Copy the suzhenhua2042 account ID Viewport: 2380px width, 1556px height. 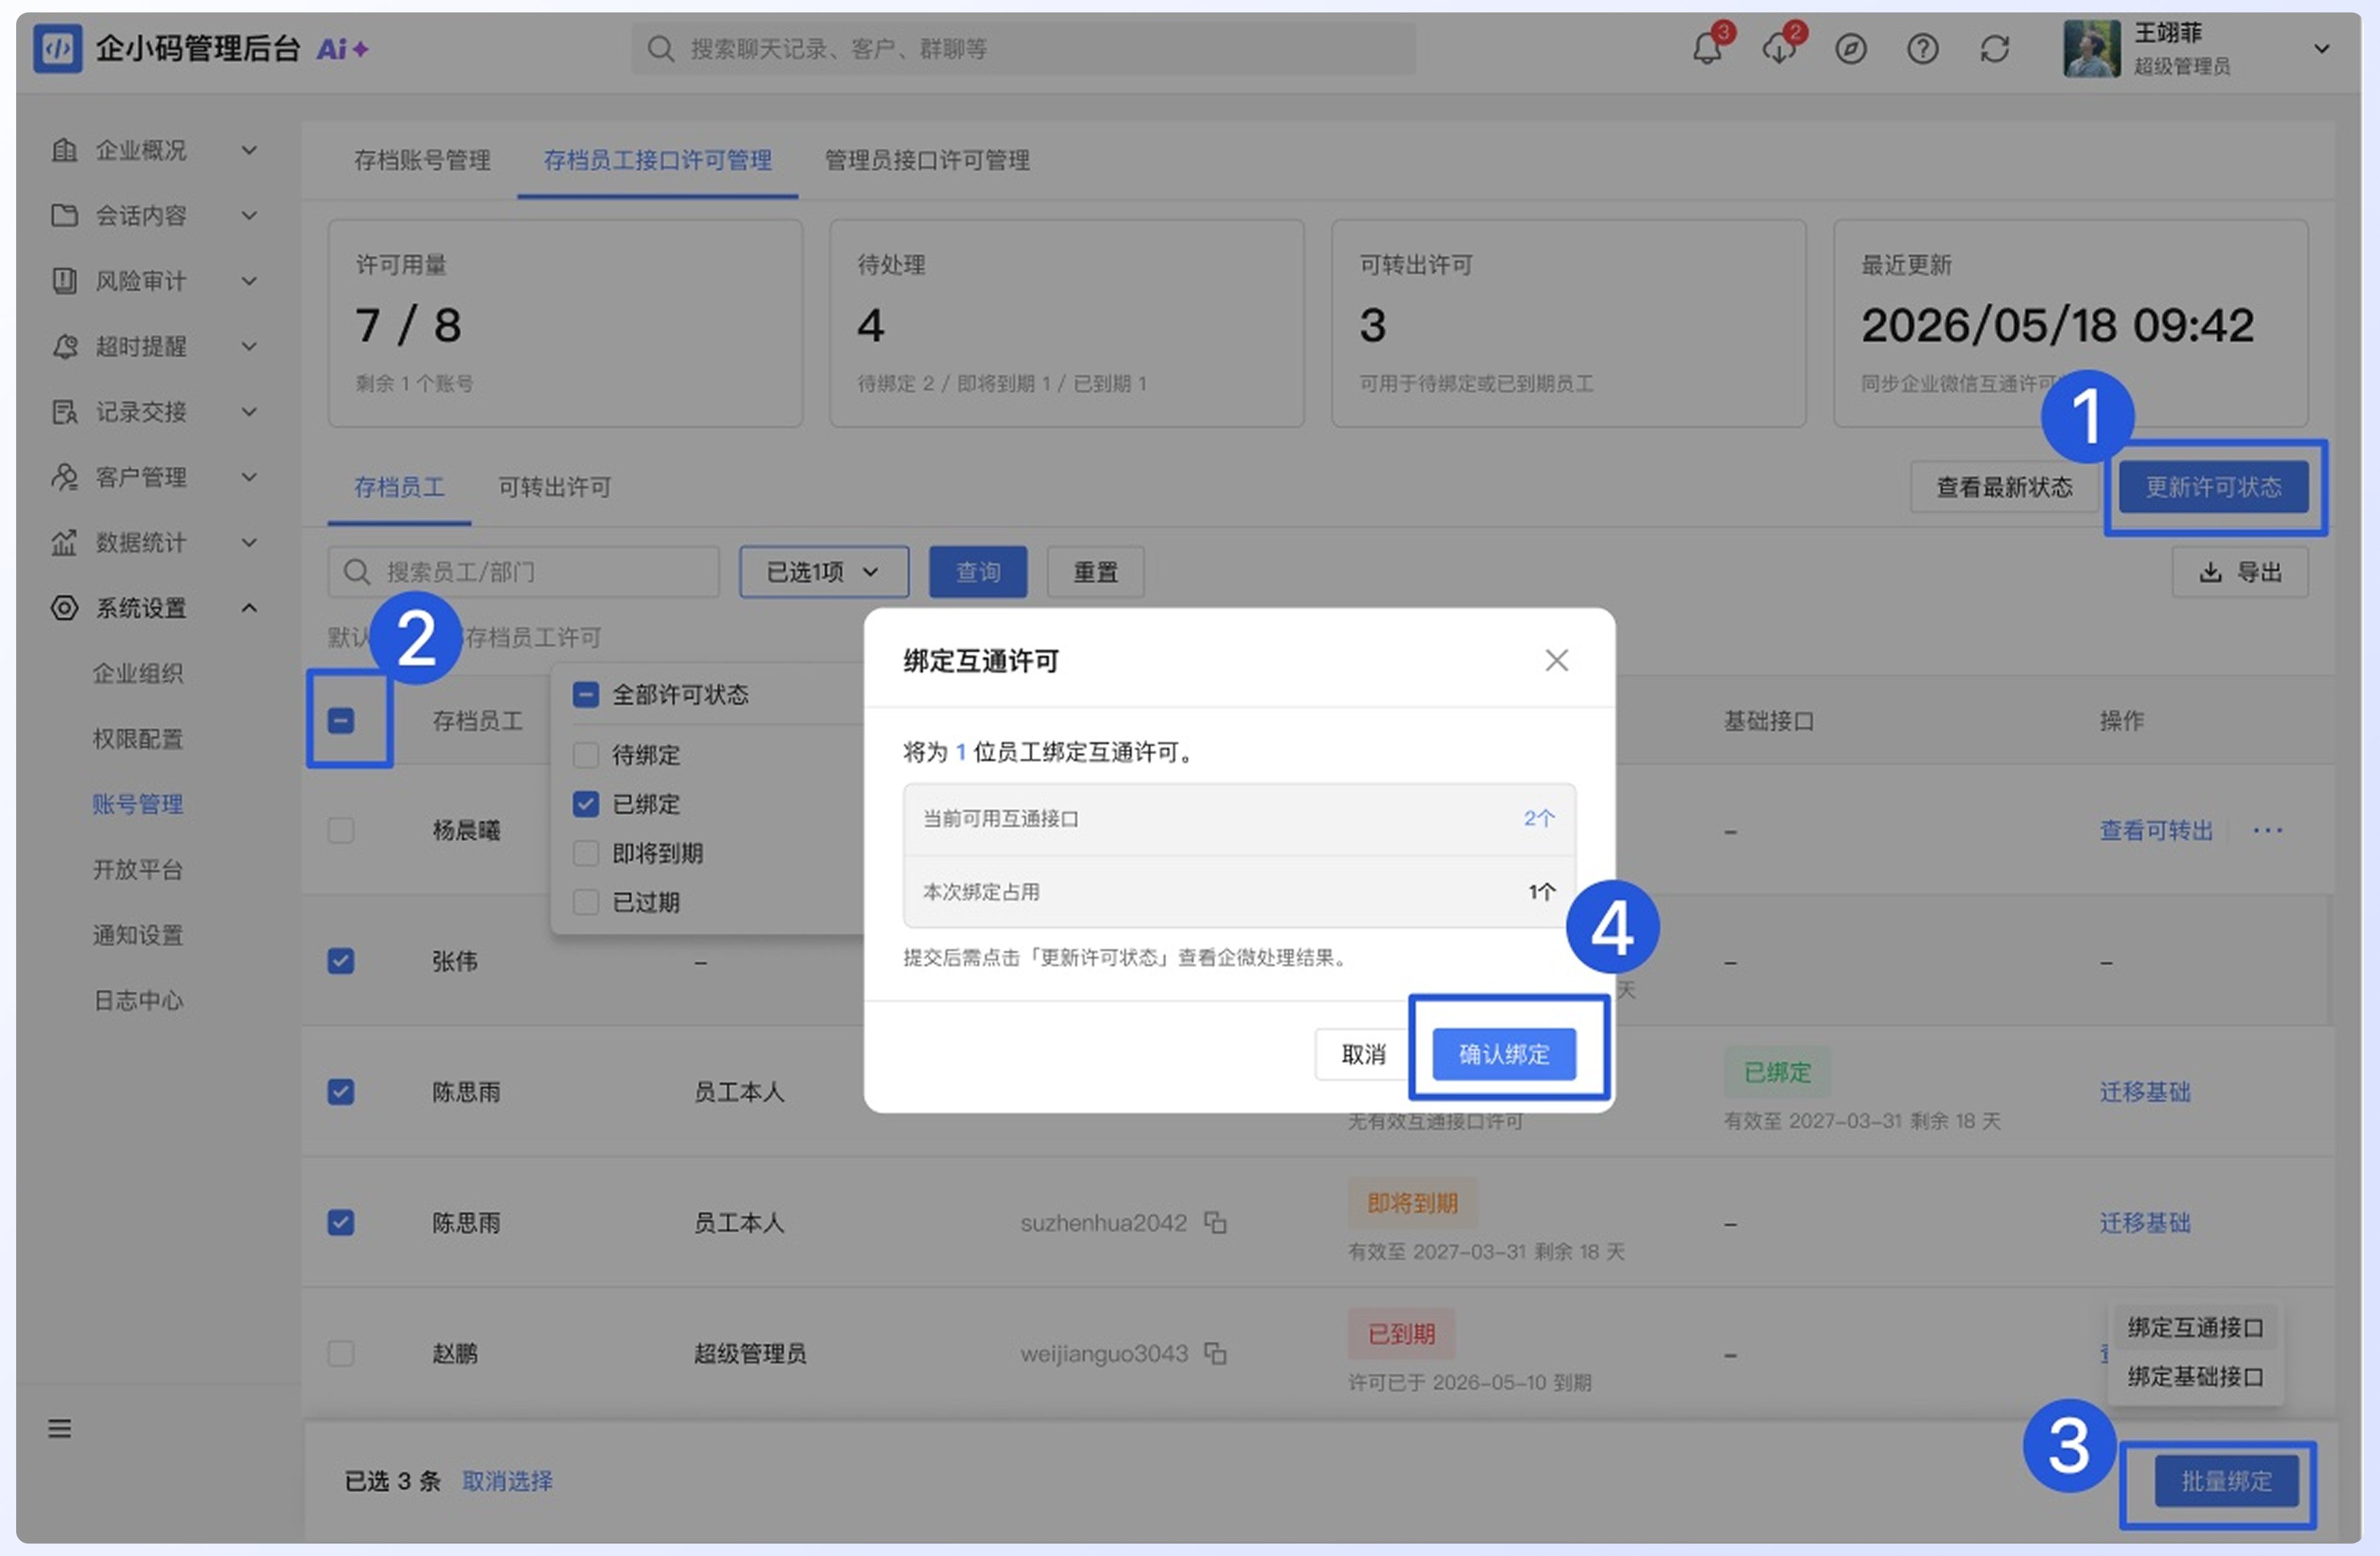(x=1215, y=1222)
